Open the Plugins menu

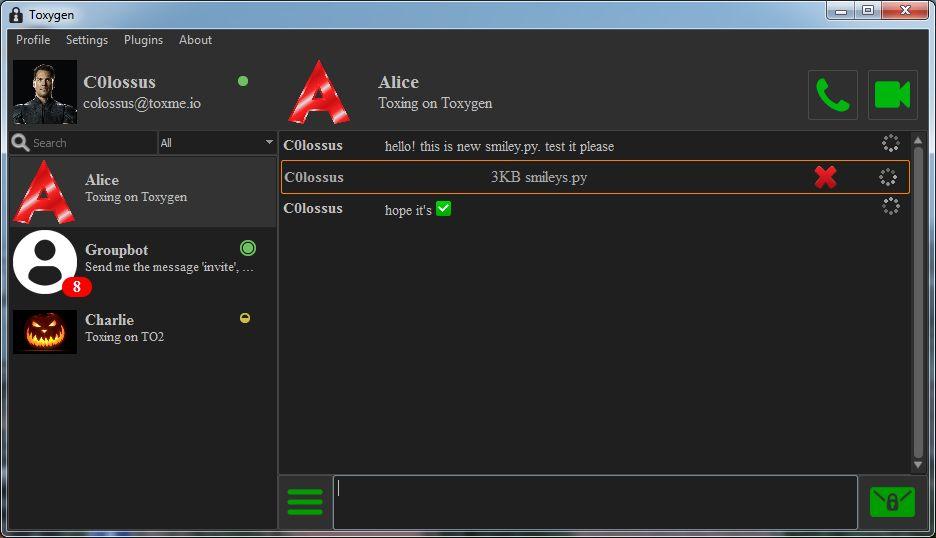pos(143,40)
